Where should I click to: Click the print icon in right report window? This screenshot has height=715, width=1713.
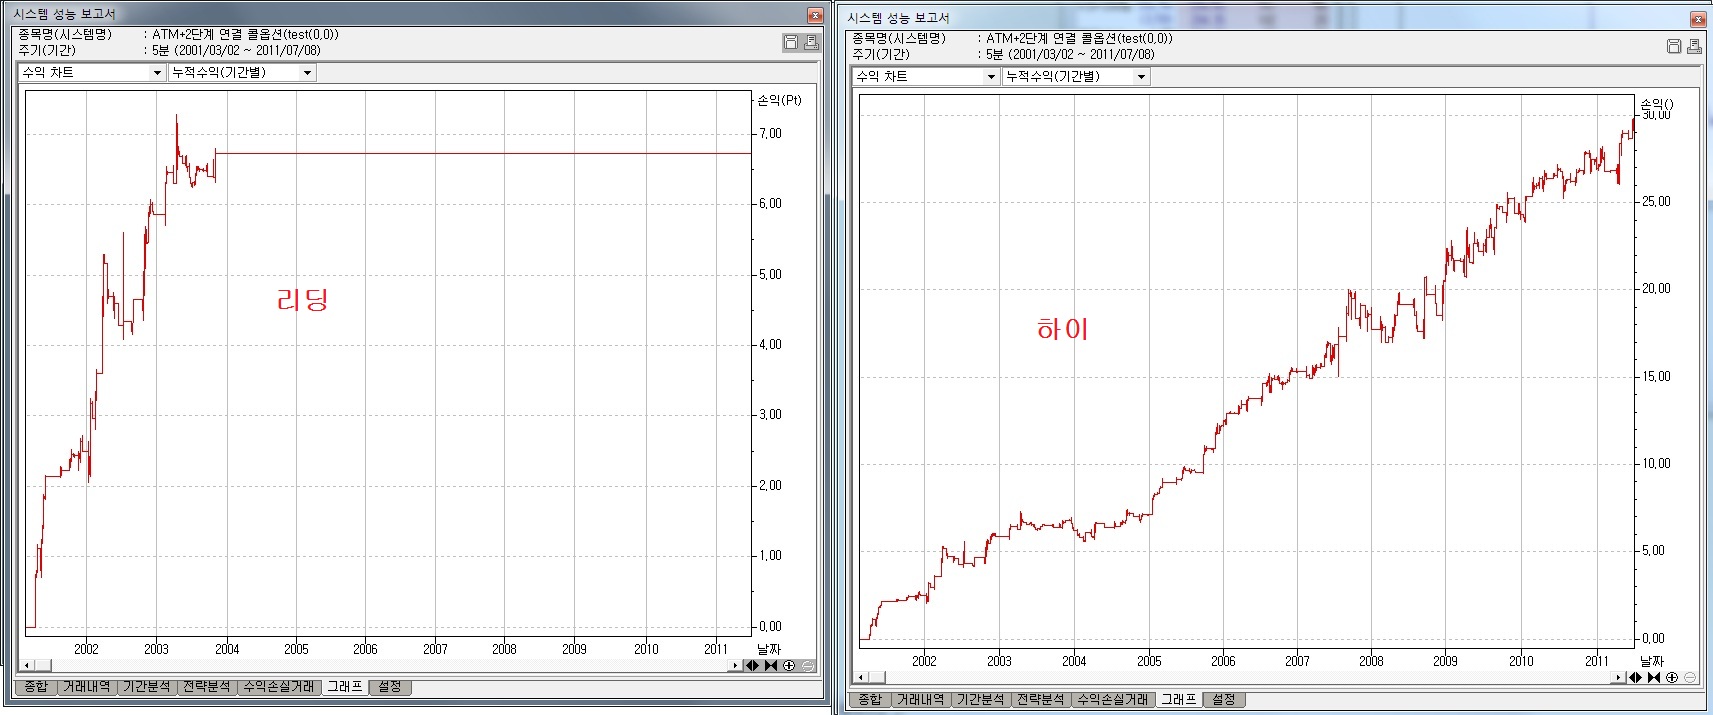[1694, 46]
